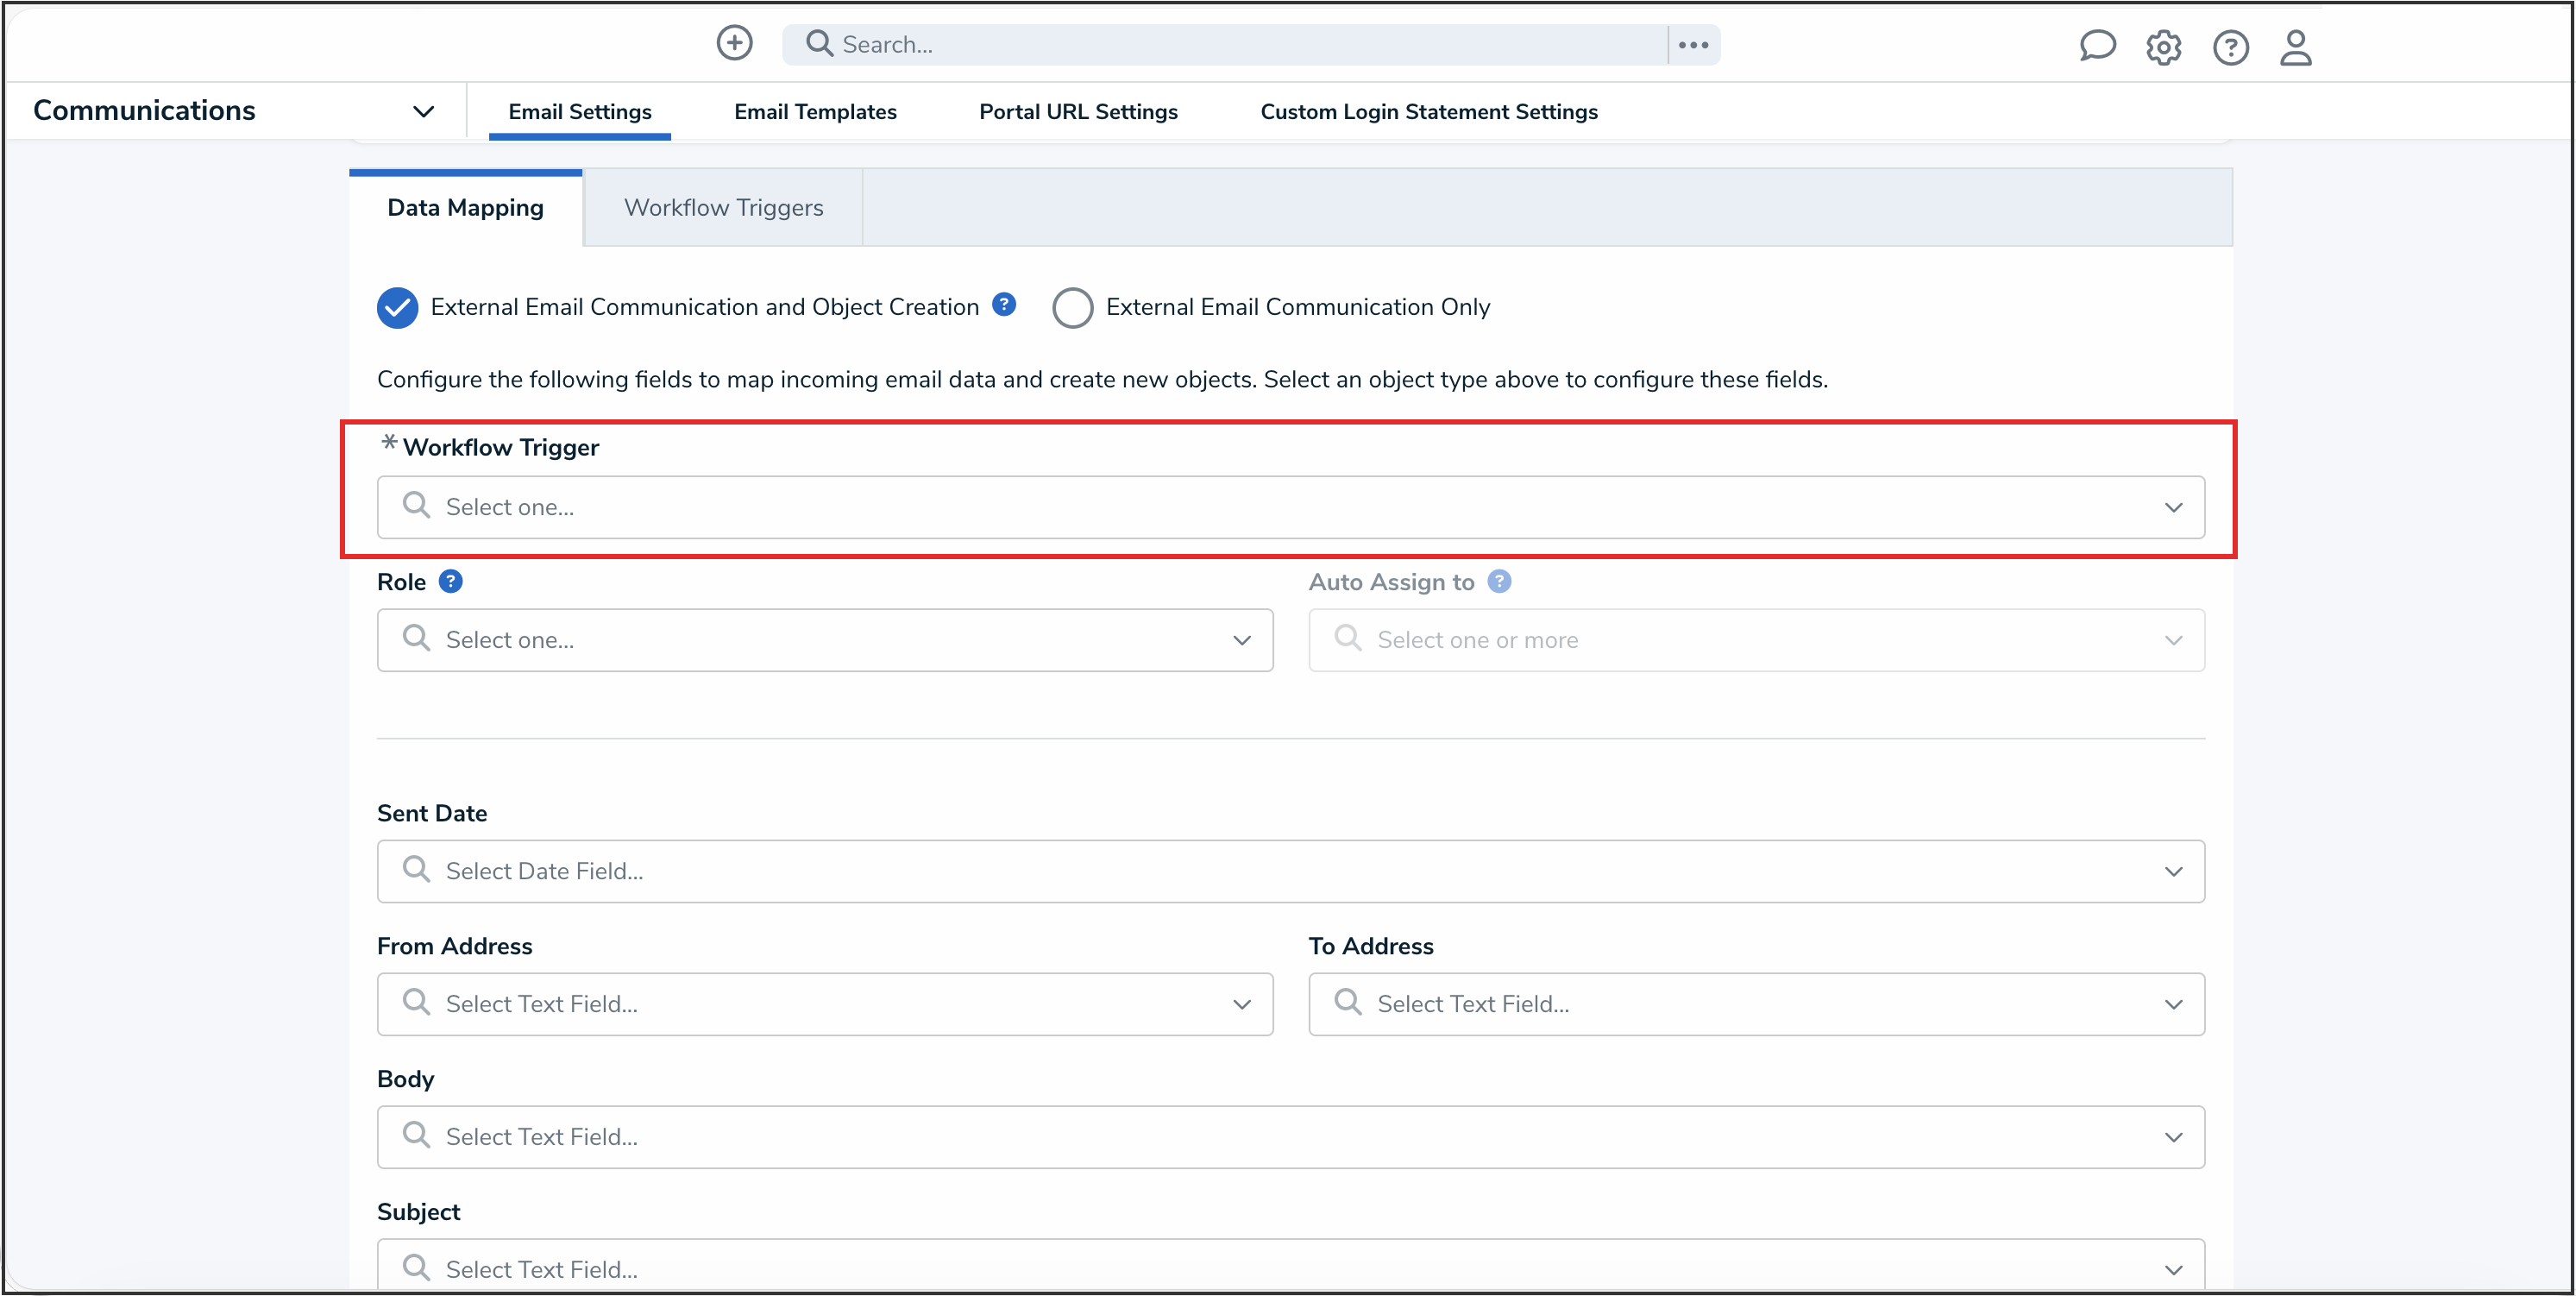Deselect External Email Communication and Object Creation
This screenshot has width=2576, height=1296.
(397, 307)
